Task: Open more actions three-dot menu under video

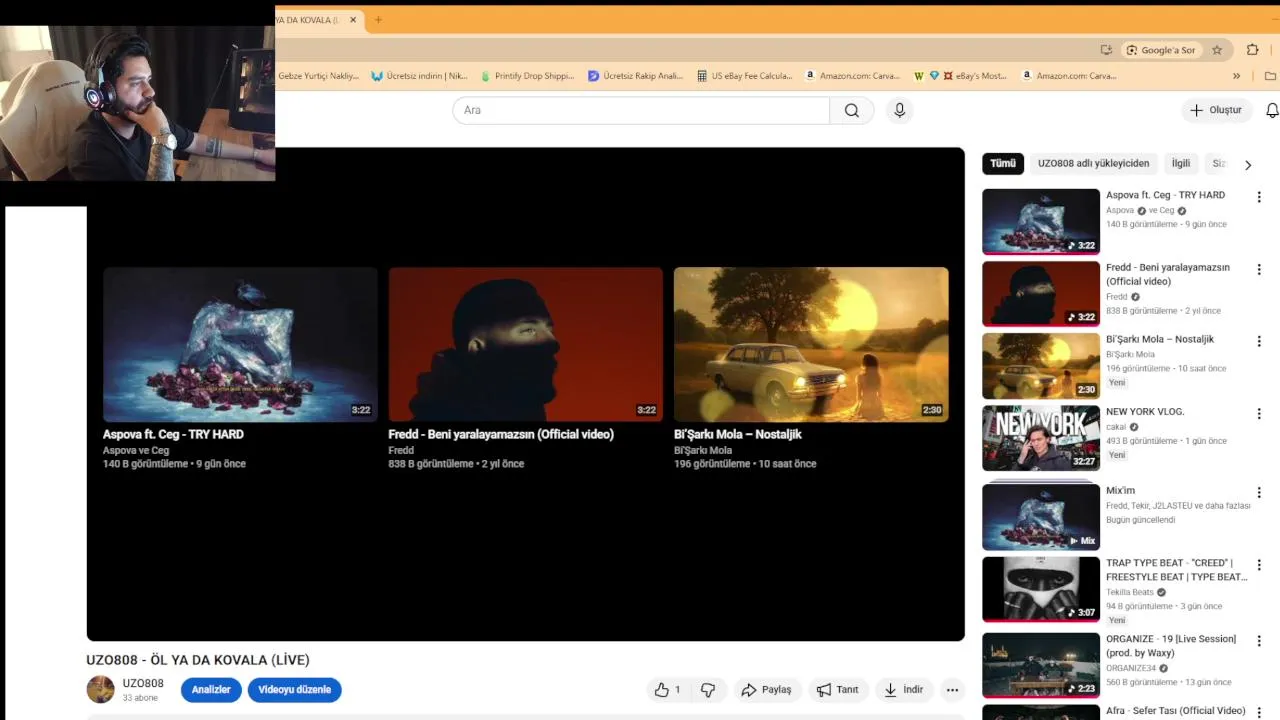Action: click(x=952, y=690)
